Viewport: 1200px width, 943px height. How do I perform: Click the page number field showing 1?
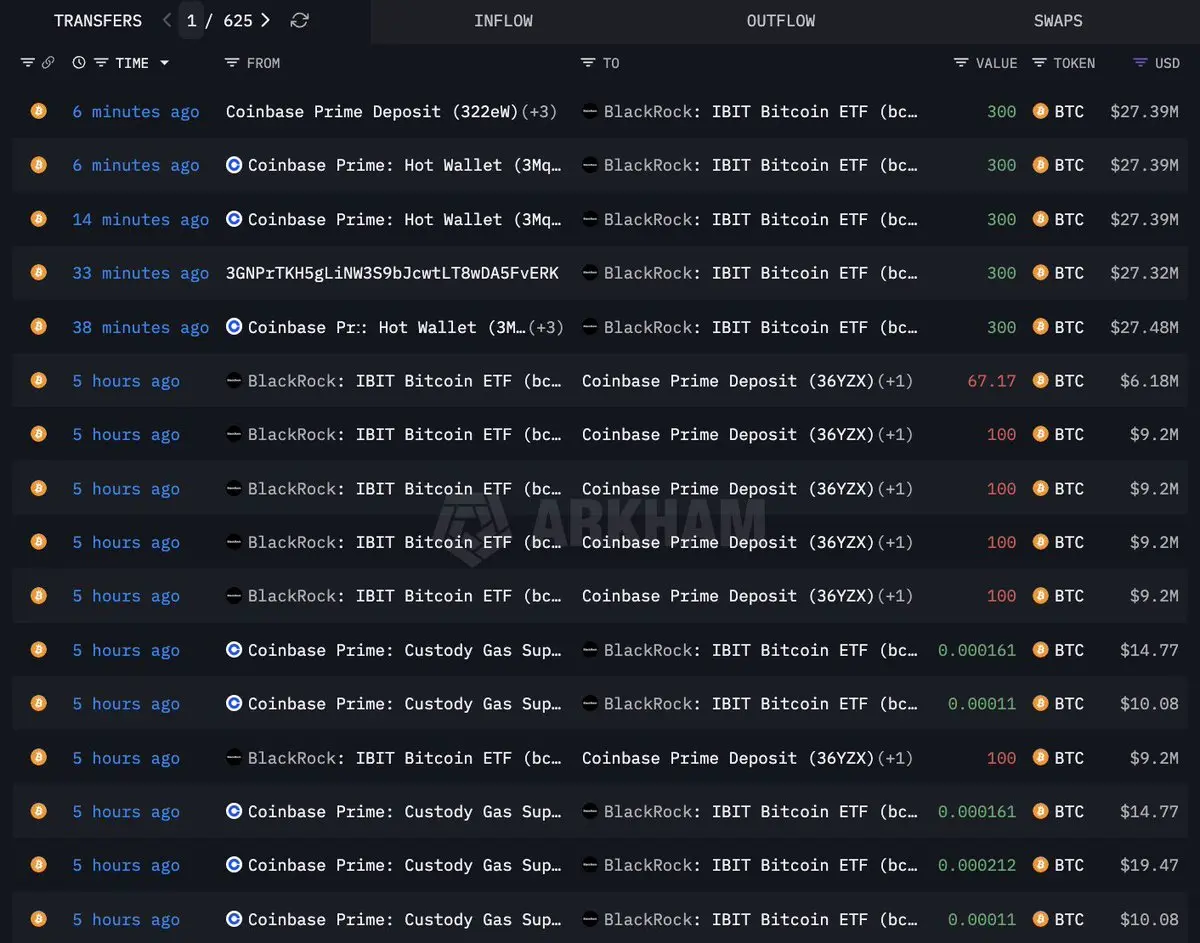point(191,20)
